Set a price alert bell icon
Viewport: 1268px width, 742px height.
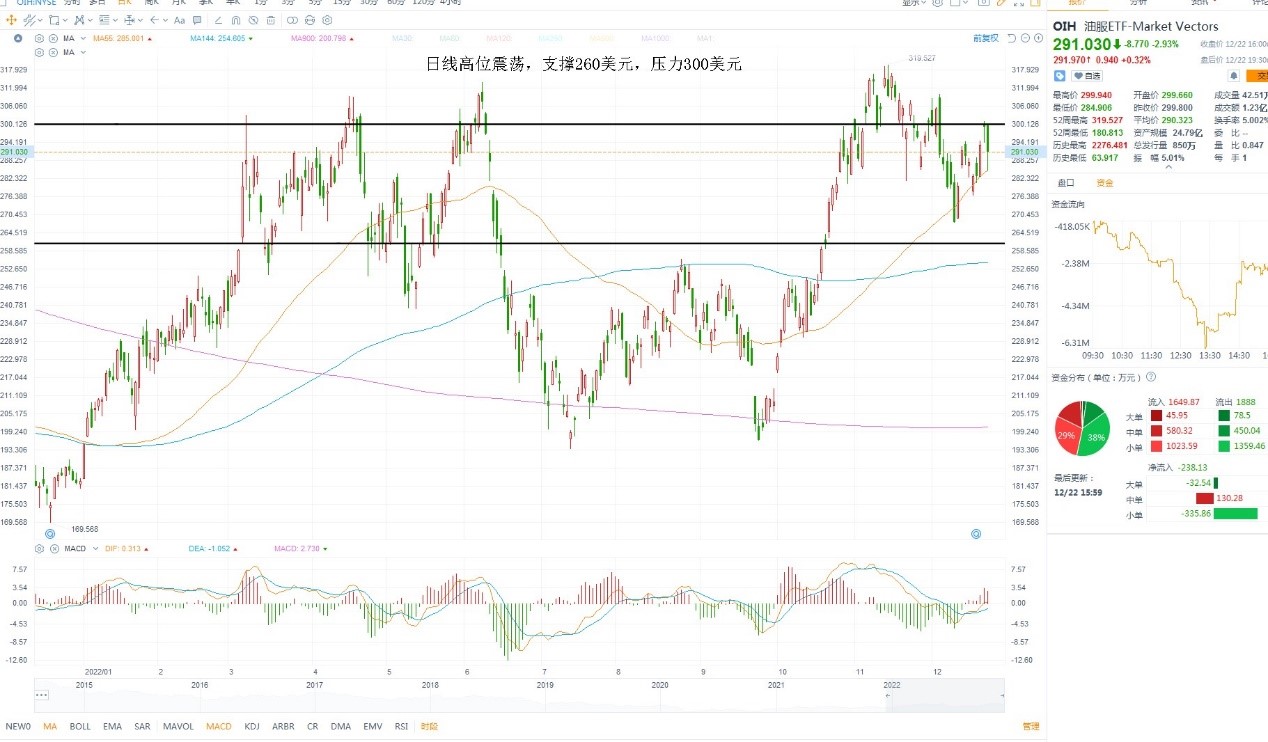1234,76
